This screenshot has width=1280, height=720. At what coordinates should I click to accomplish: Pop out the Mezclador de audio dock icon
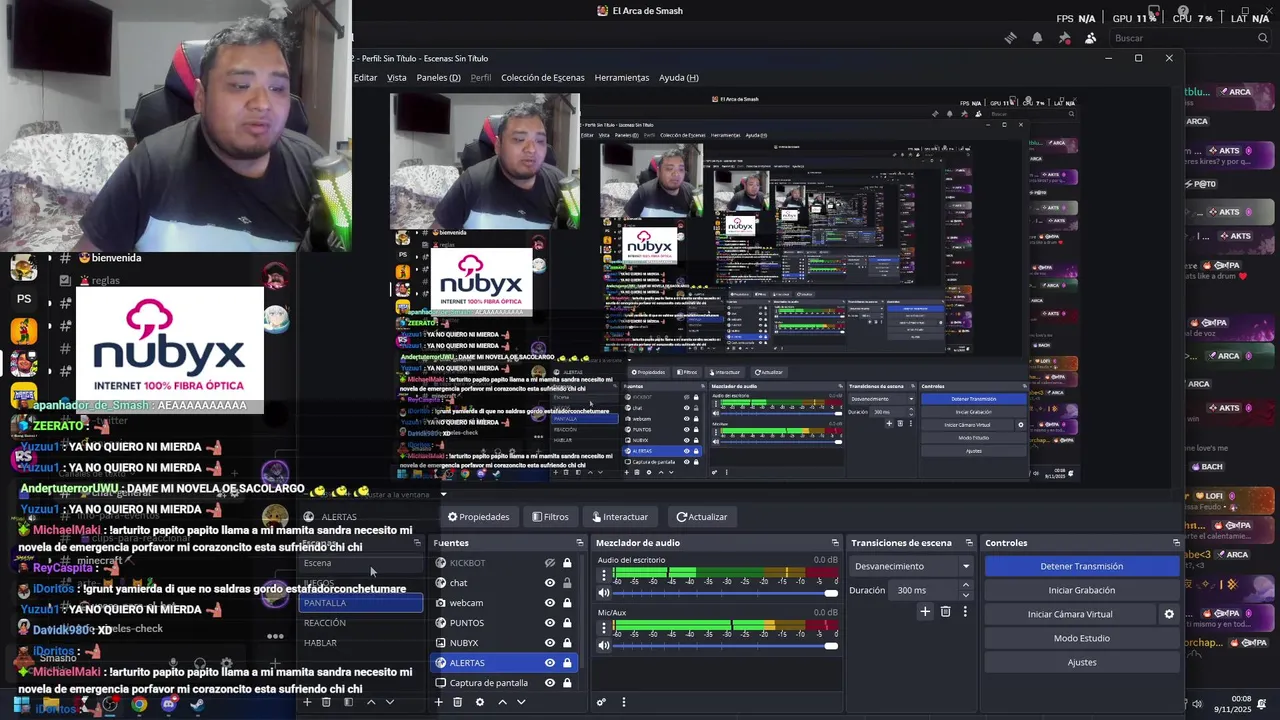pos(835,543)
